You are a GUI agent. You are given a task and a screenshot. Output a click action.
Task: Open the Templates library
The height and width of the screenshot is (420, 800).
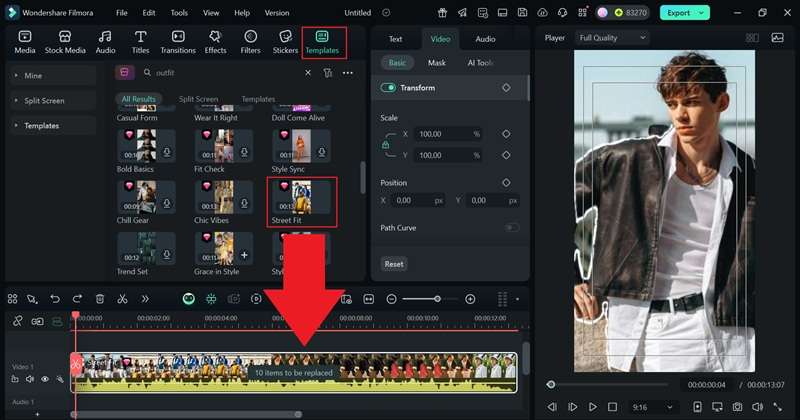click(322, 42)
